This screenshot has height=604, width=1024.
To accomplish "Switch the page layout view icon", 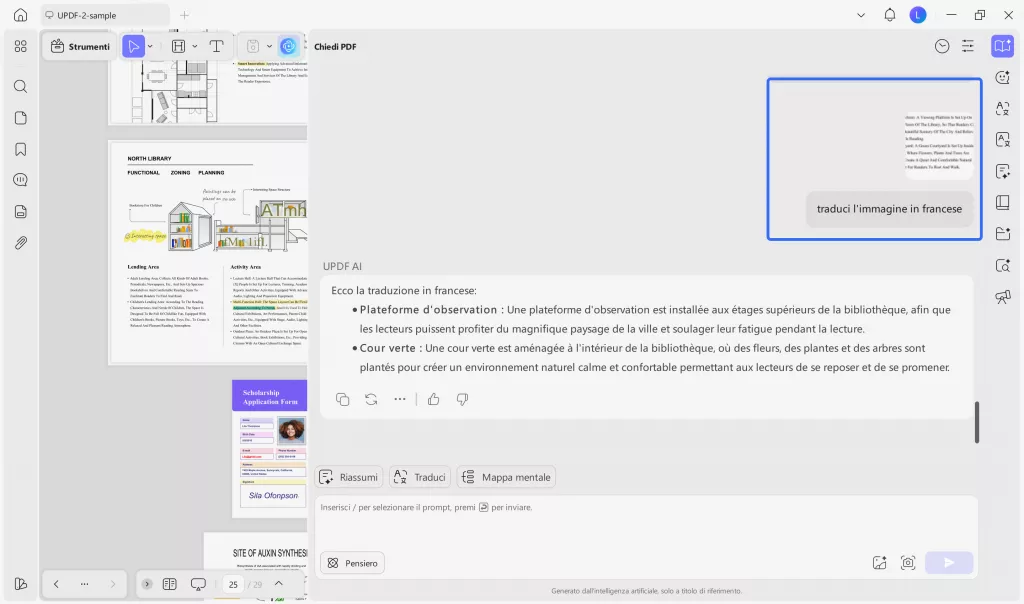I will 170,584.
